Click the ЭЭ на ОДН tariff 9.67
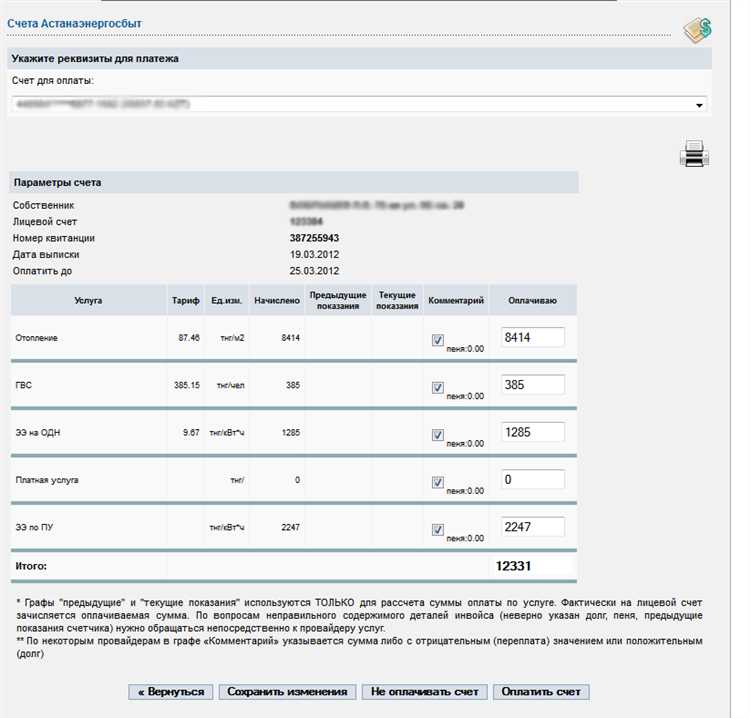Viewport: 750px width, 718px height. click(x=191, y=432)
